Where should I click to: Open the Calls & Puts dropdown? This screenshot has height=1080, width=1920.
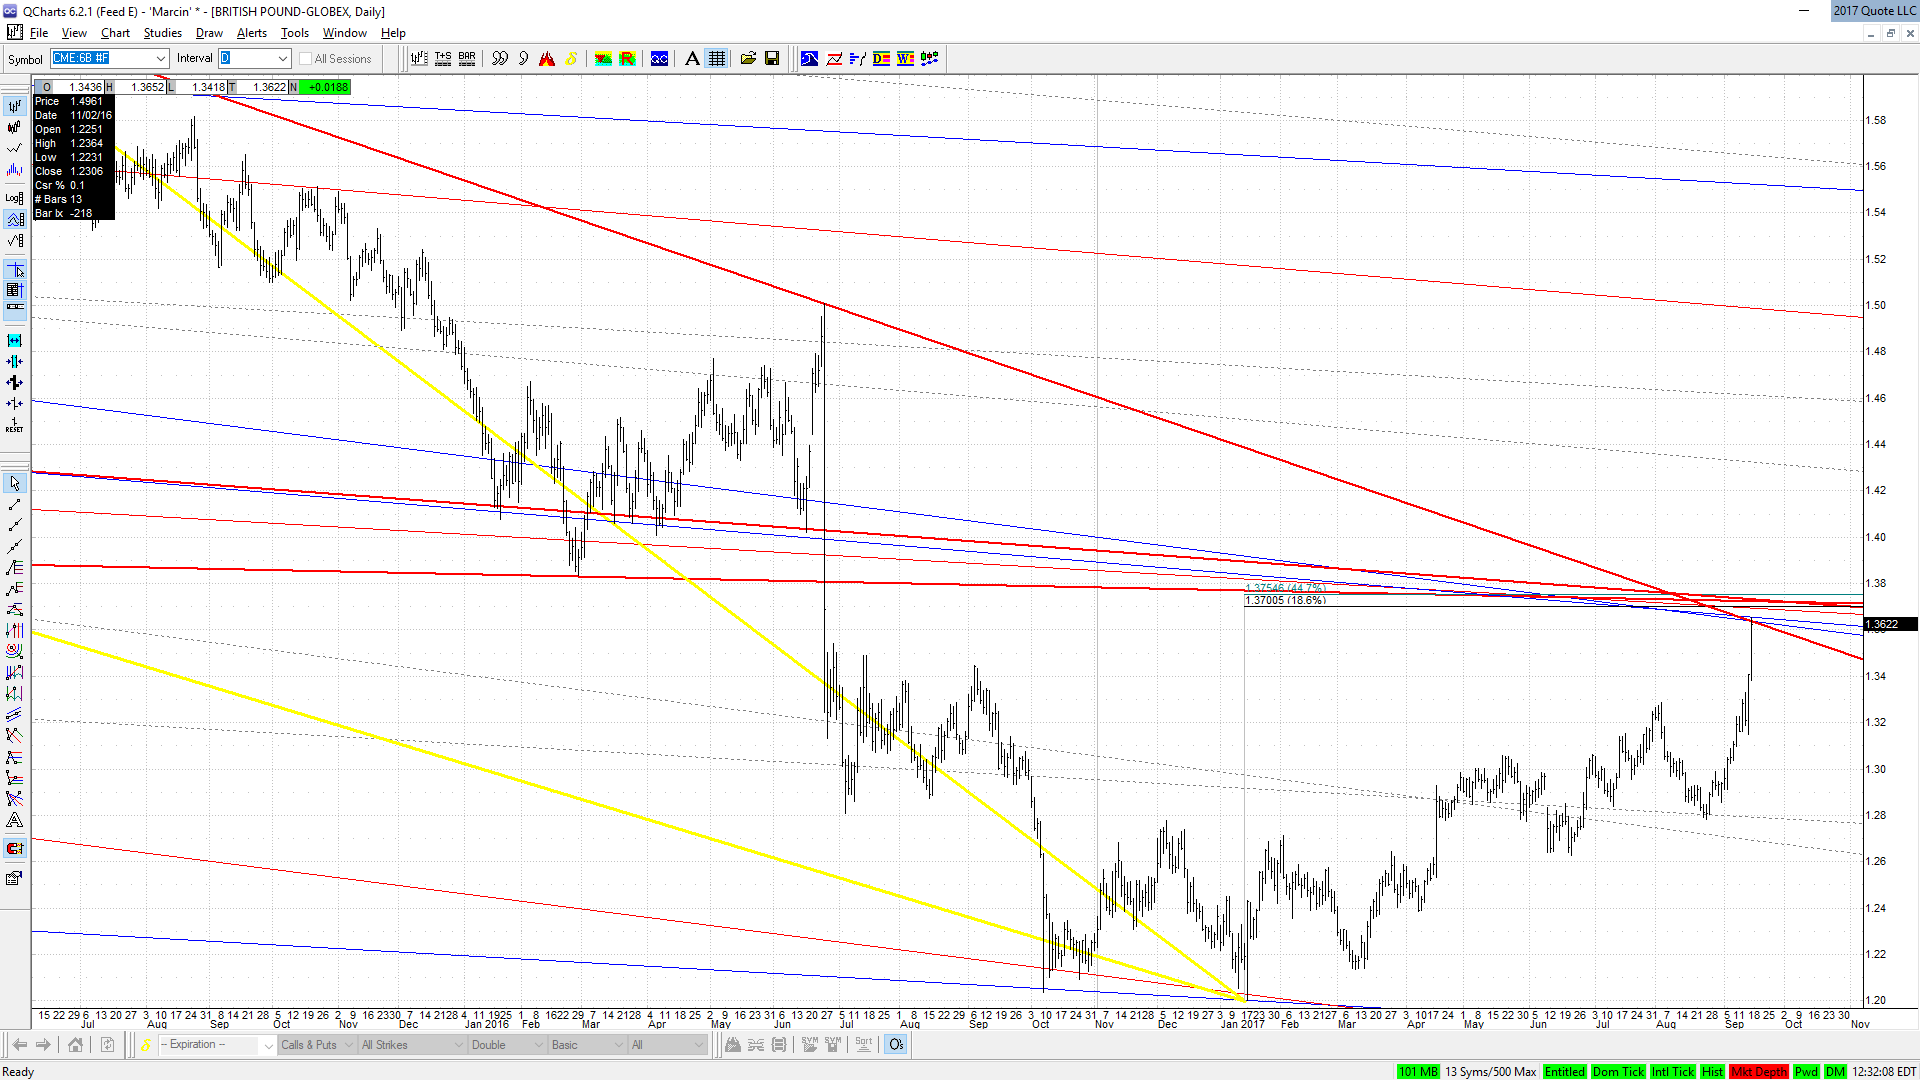(x=317, y=1045)
